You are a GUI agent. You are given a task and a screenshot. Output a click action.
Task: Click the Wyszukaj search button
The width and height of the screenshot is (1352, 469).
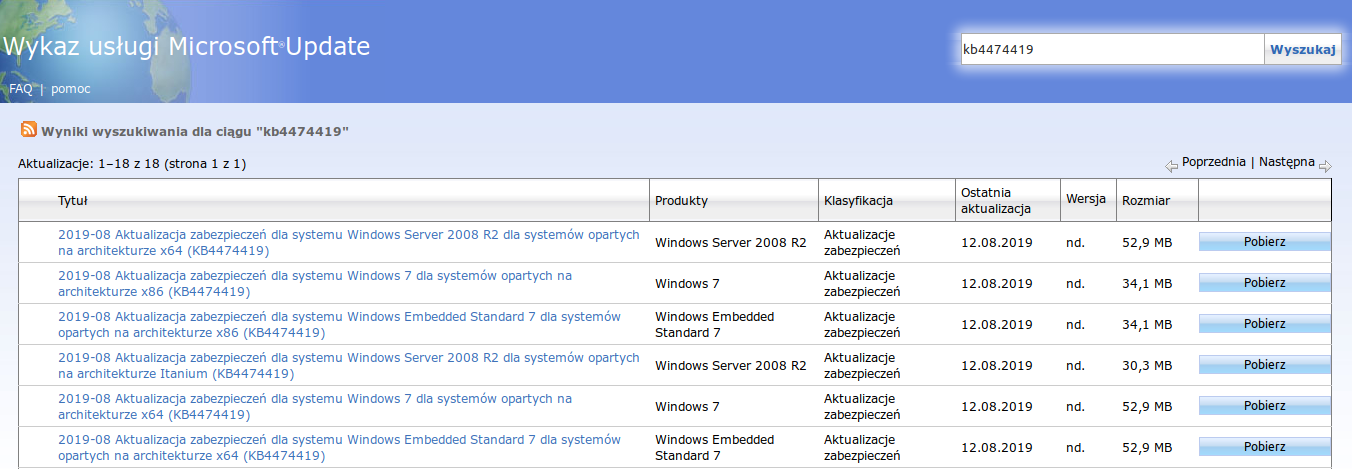click(x=1303, y=49)
